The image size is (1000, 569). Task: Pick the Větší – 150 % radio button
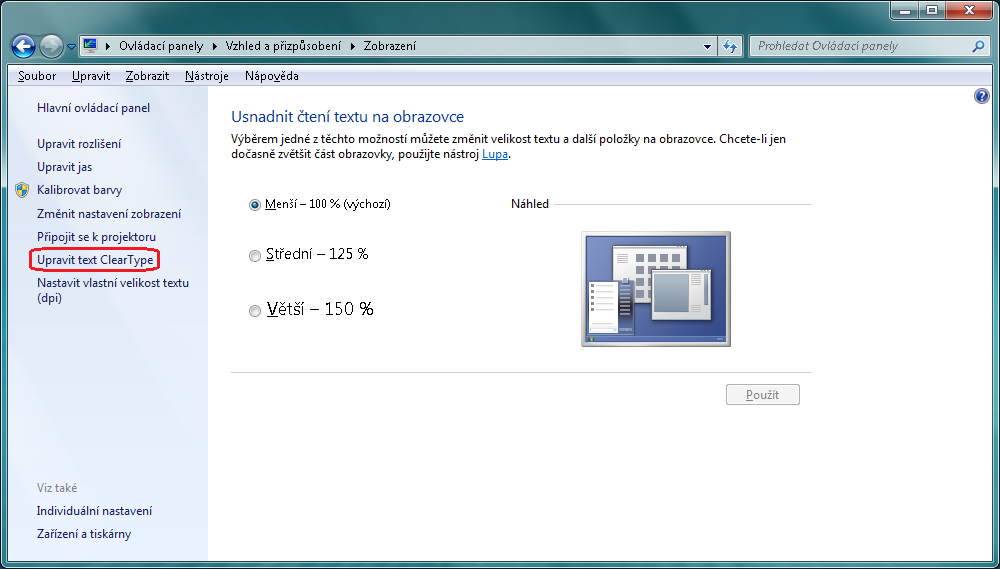254,311
